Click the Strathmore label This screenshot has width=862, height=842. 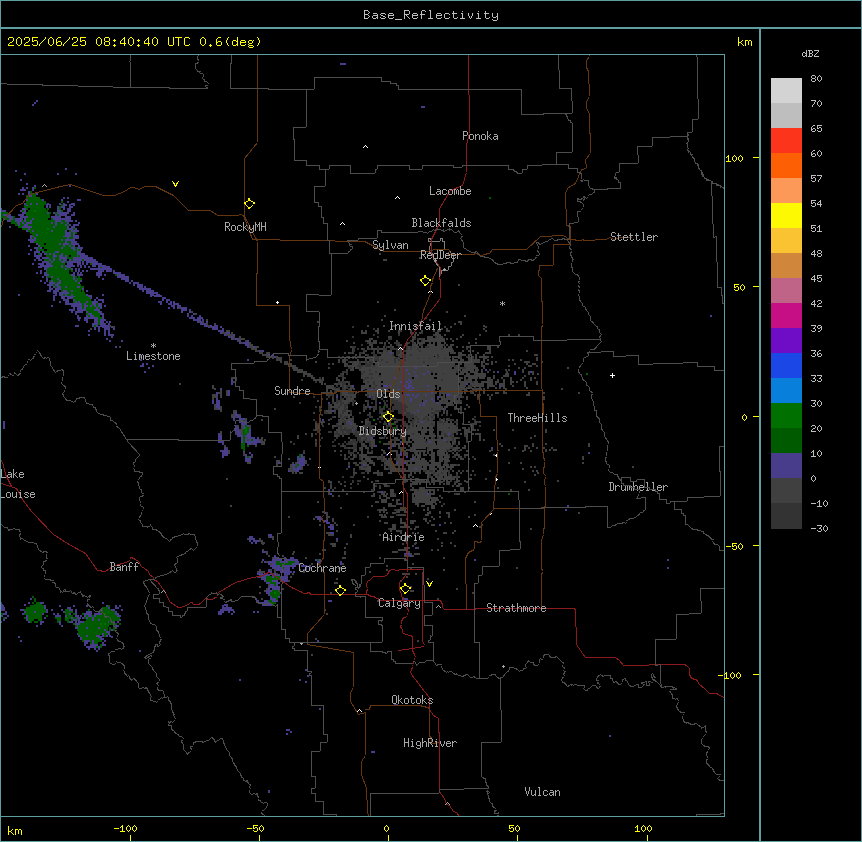click(x=516, y=608)
